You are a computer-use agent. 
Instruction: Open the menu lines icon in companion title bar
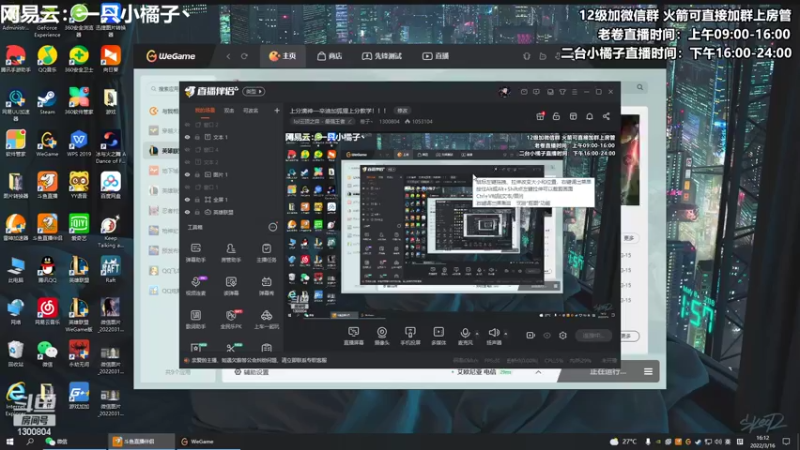[574, 92]
